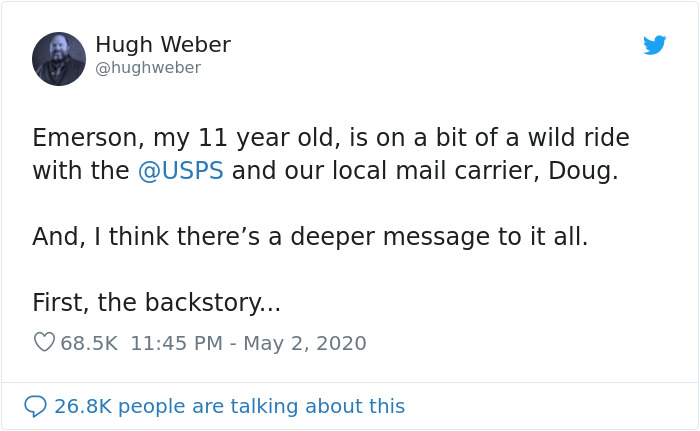Viewport: 700px width, 431px height.
Task: Click the Twitter bird logo
Action: [654, 45]
